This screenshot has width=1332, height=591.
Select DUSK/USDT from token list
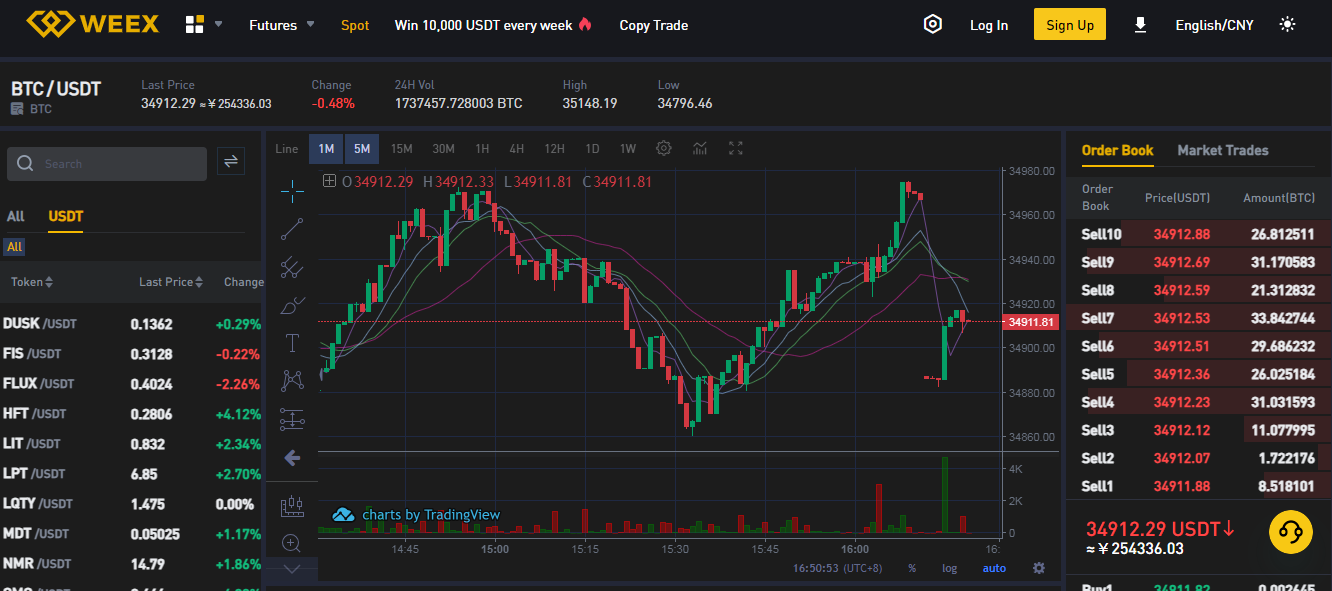[131, 324]
